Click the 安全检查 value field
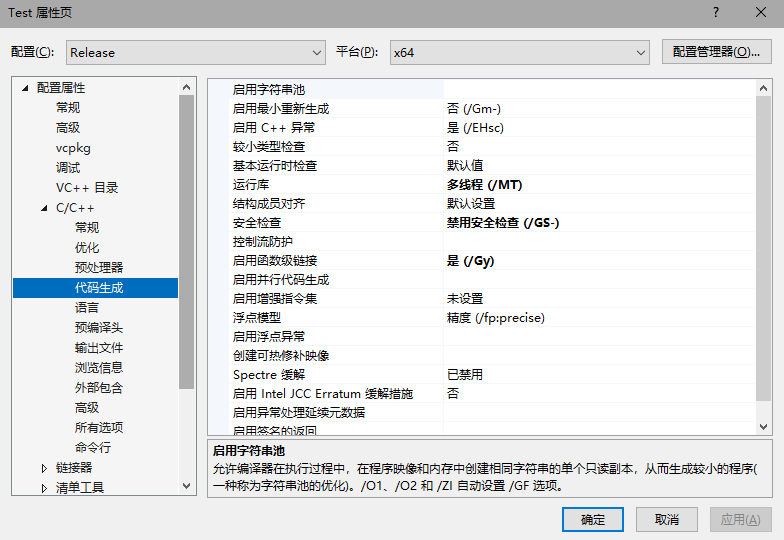The height and width of the screenshot is (540, 784). (598, 223)
